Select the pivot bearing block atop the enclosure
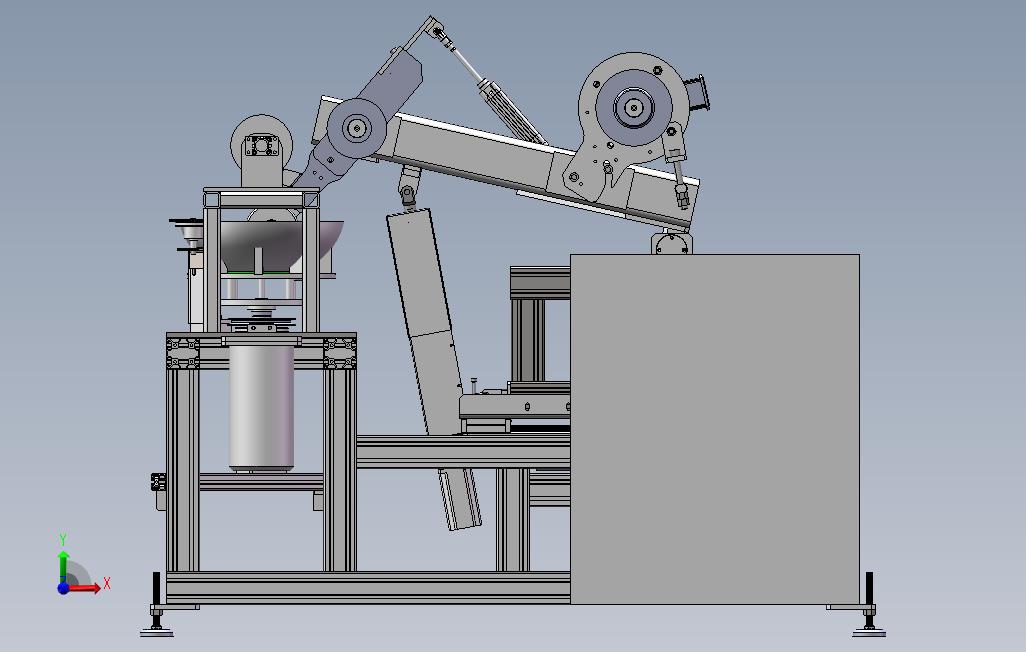 point(671,242)
